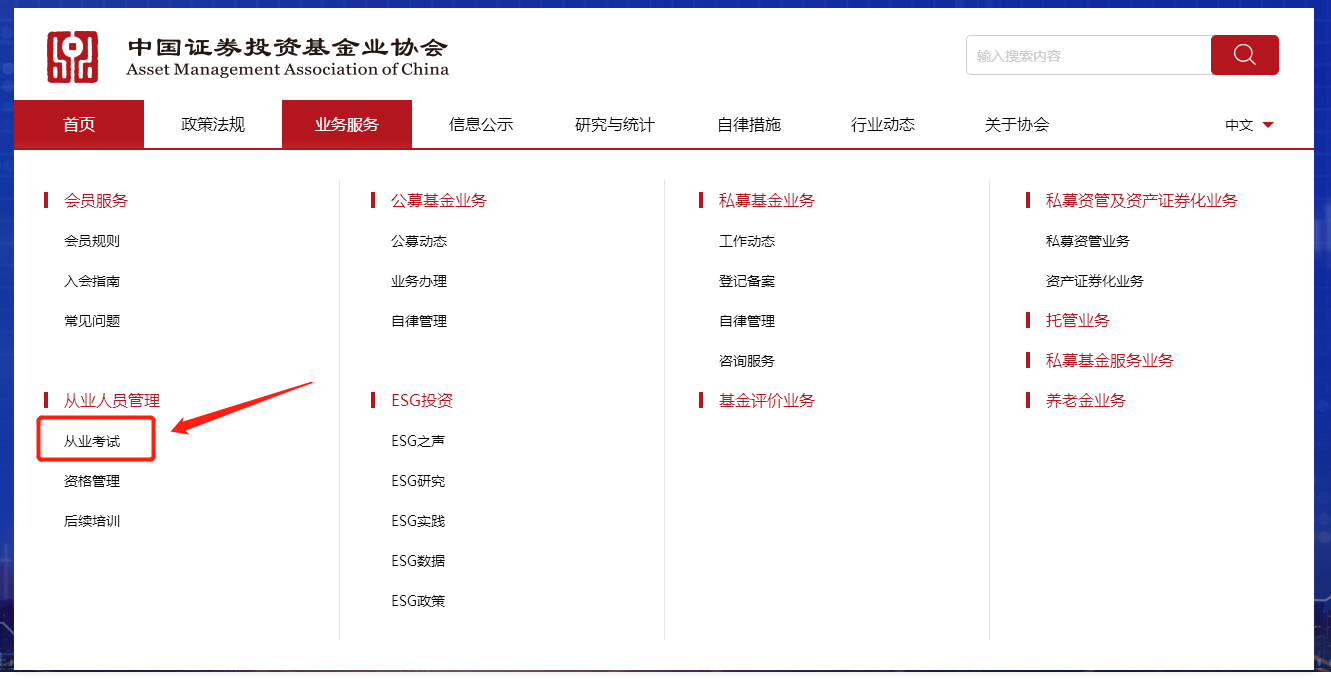Select ESG数据 from the ESG list
Screen dimensions: 1331x679
417,560
